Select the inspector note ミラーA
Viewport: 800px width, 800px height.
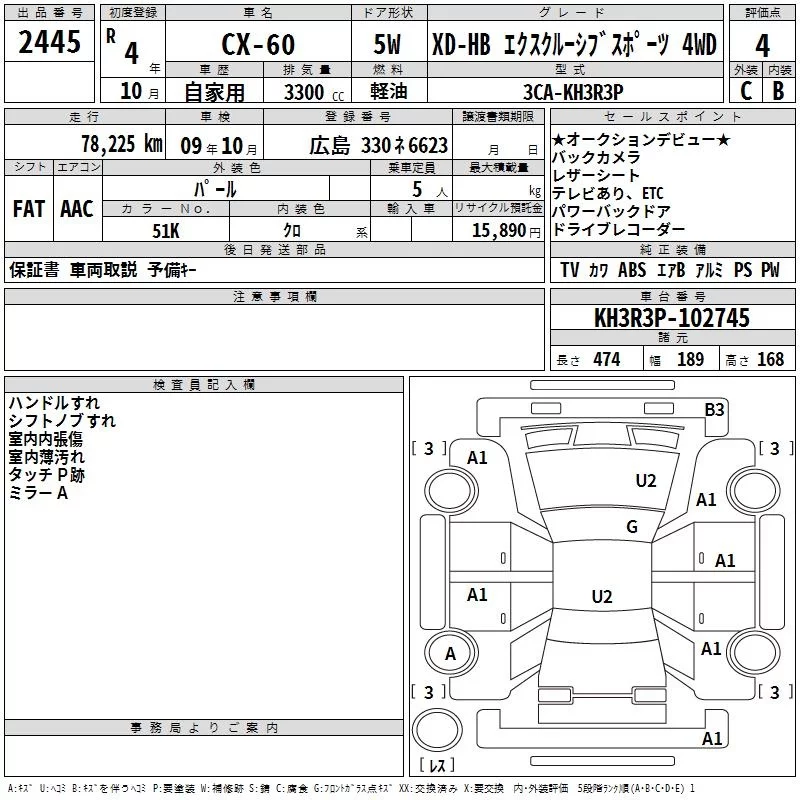(38, 493)
